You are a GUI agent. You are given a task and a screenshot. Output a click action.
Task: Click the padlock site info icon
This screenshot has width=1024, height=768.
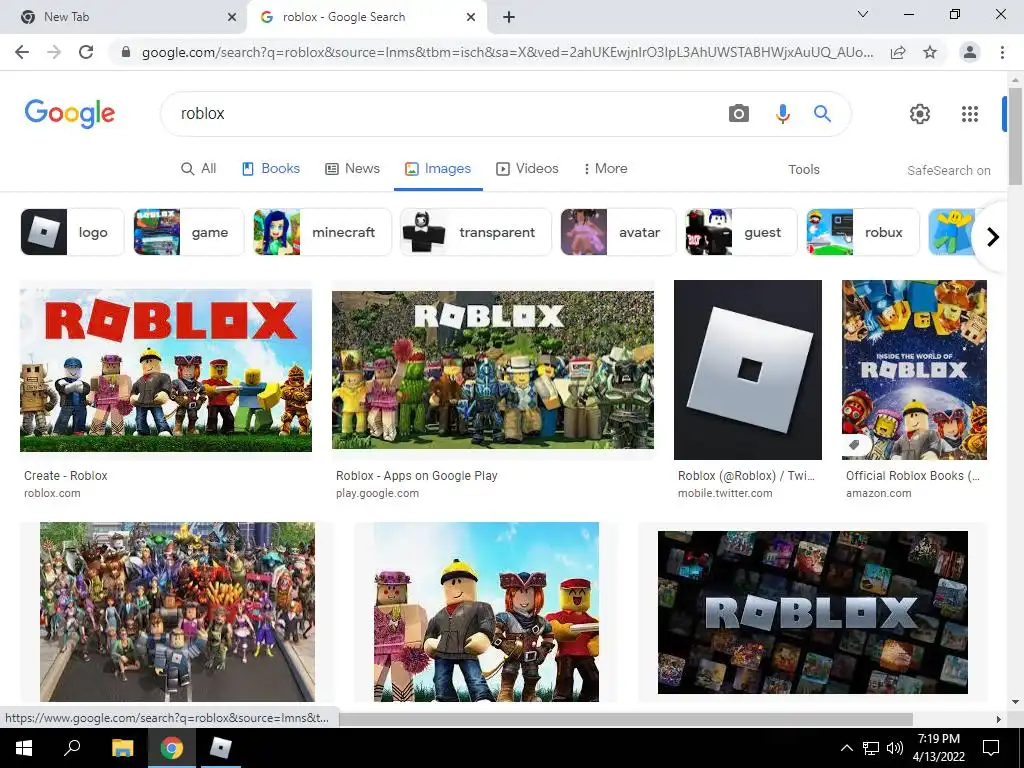[x=126, y=52]
